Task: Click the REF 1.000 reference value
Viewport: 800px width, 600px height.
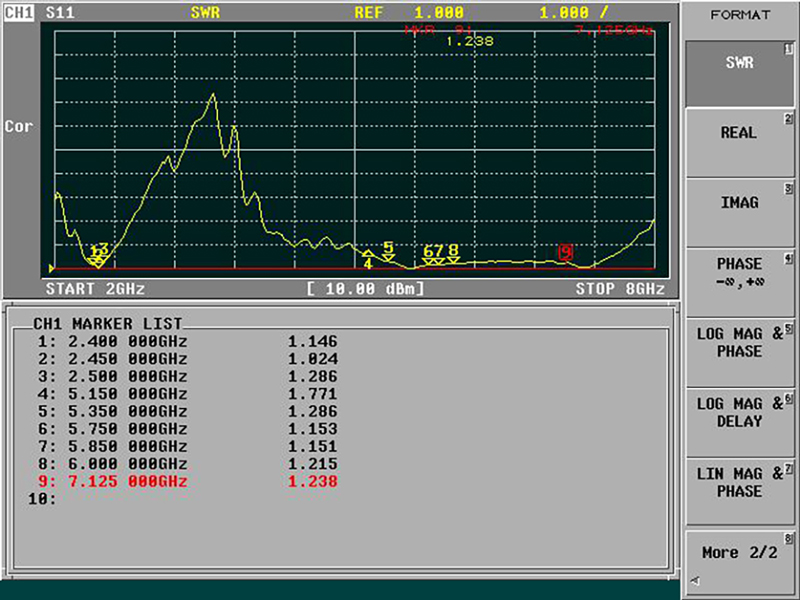Action: [x=409, y=12]
